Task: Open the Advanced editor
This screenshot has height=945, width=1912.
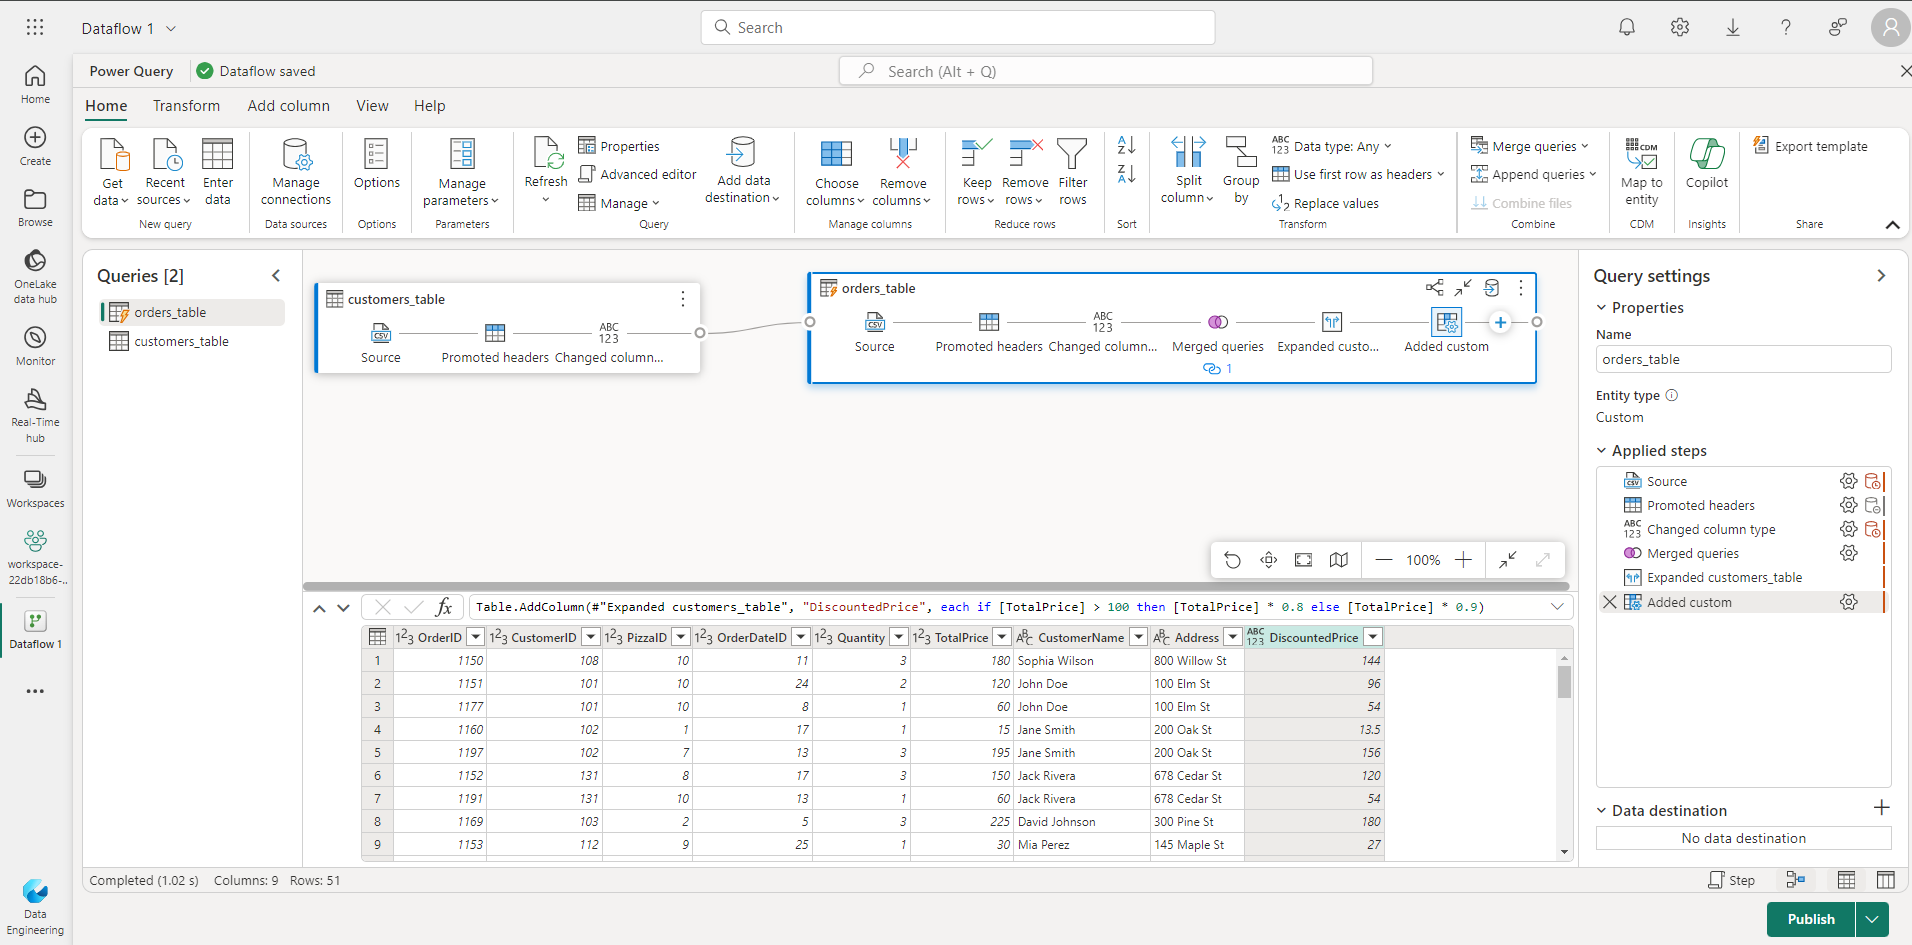Action: [x=637, y=174]
